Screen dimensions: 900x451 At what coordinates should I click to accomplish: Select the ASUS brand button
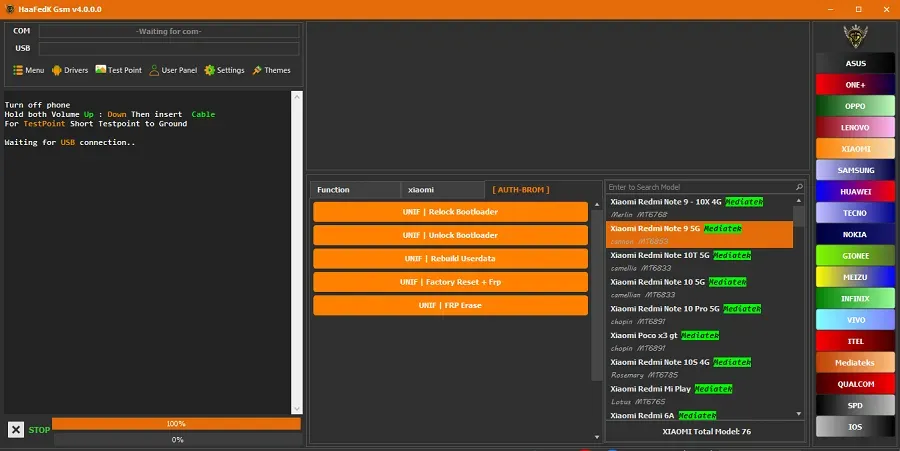point(855,63)
